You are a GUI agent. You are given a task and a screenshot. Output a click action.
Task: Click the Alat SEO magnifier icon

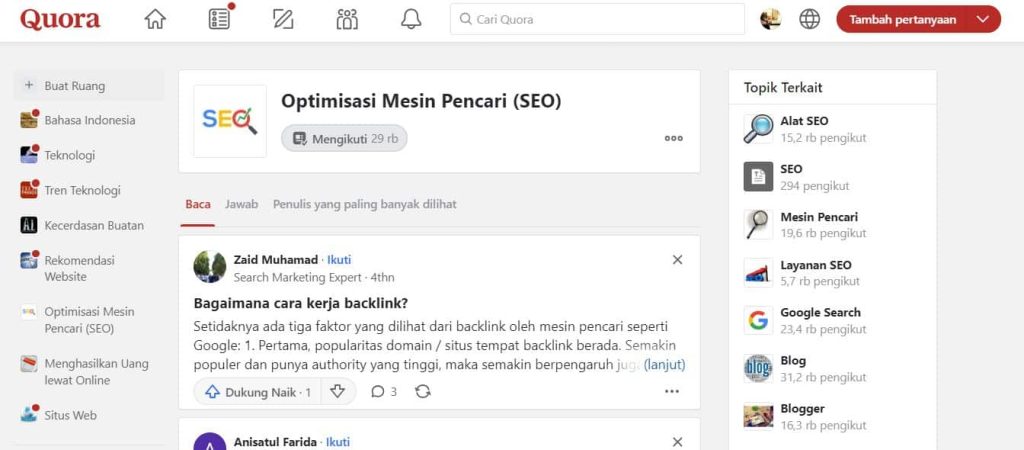(x=758, y=129)
